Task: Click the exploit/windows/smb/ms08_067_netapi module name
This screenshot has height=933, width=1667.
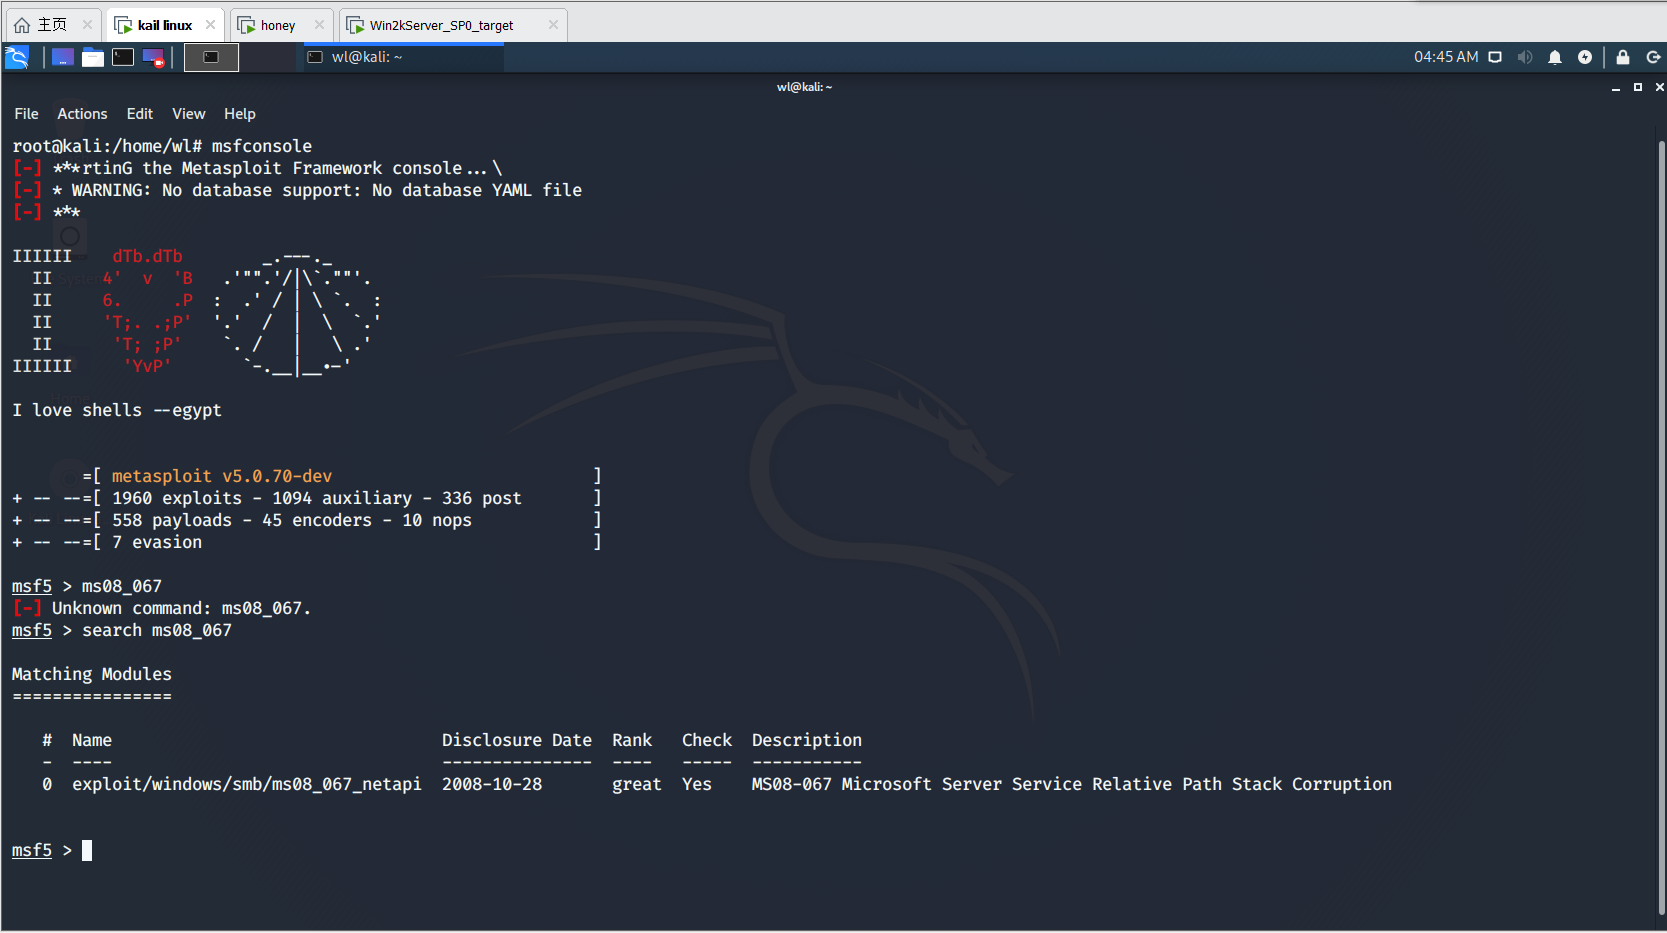Action: pos(247,785)
